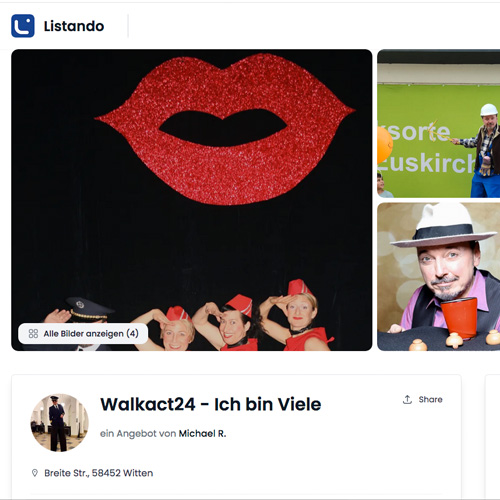Click the grid icon beside Alle Bilder anzeigen
Screen dimensions: 500x500
(33, 333)
